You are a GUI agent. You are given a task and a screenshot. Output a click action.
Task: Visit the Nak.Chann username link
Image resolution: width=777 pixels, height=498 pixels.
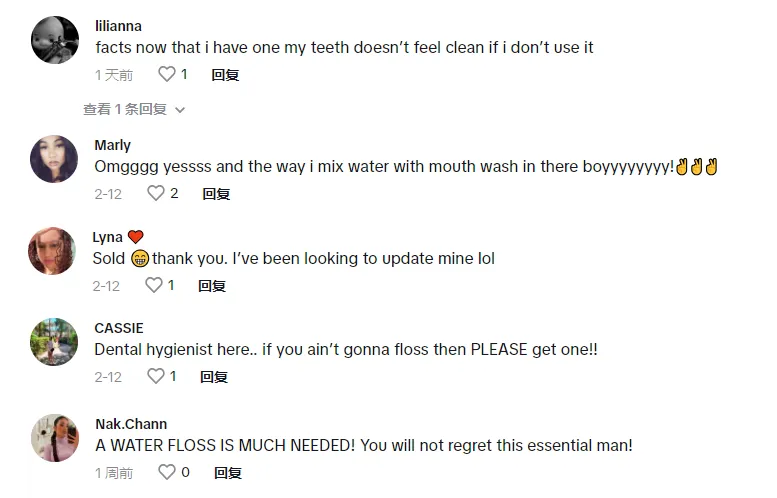point(131,424)
